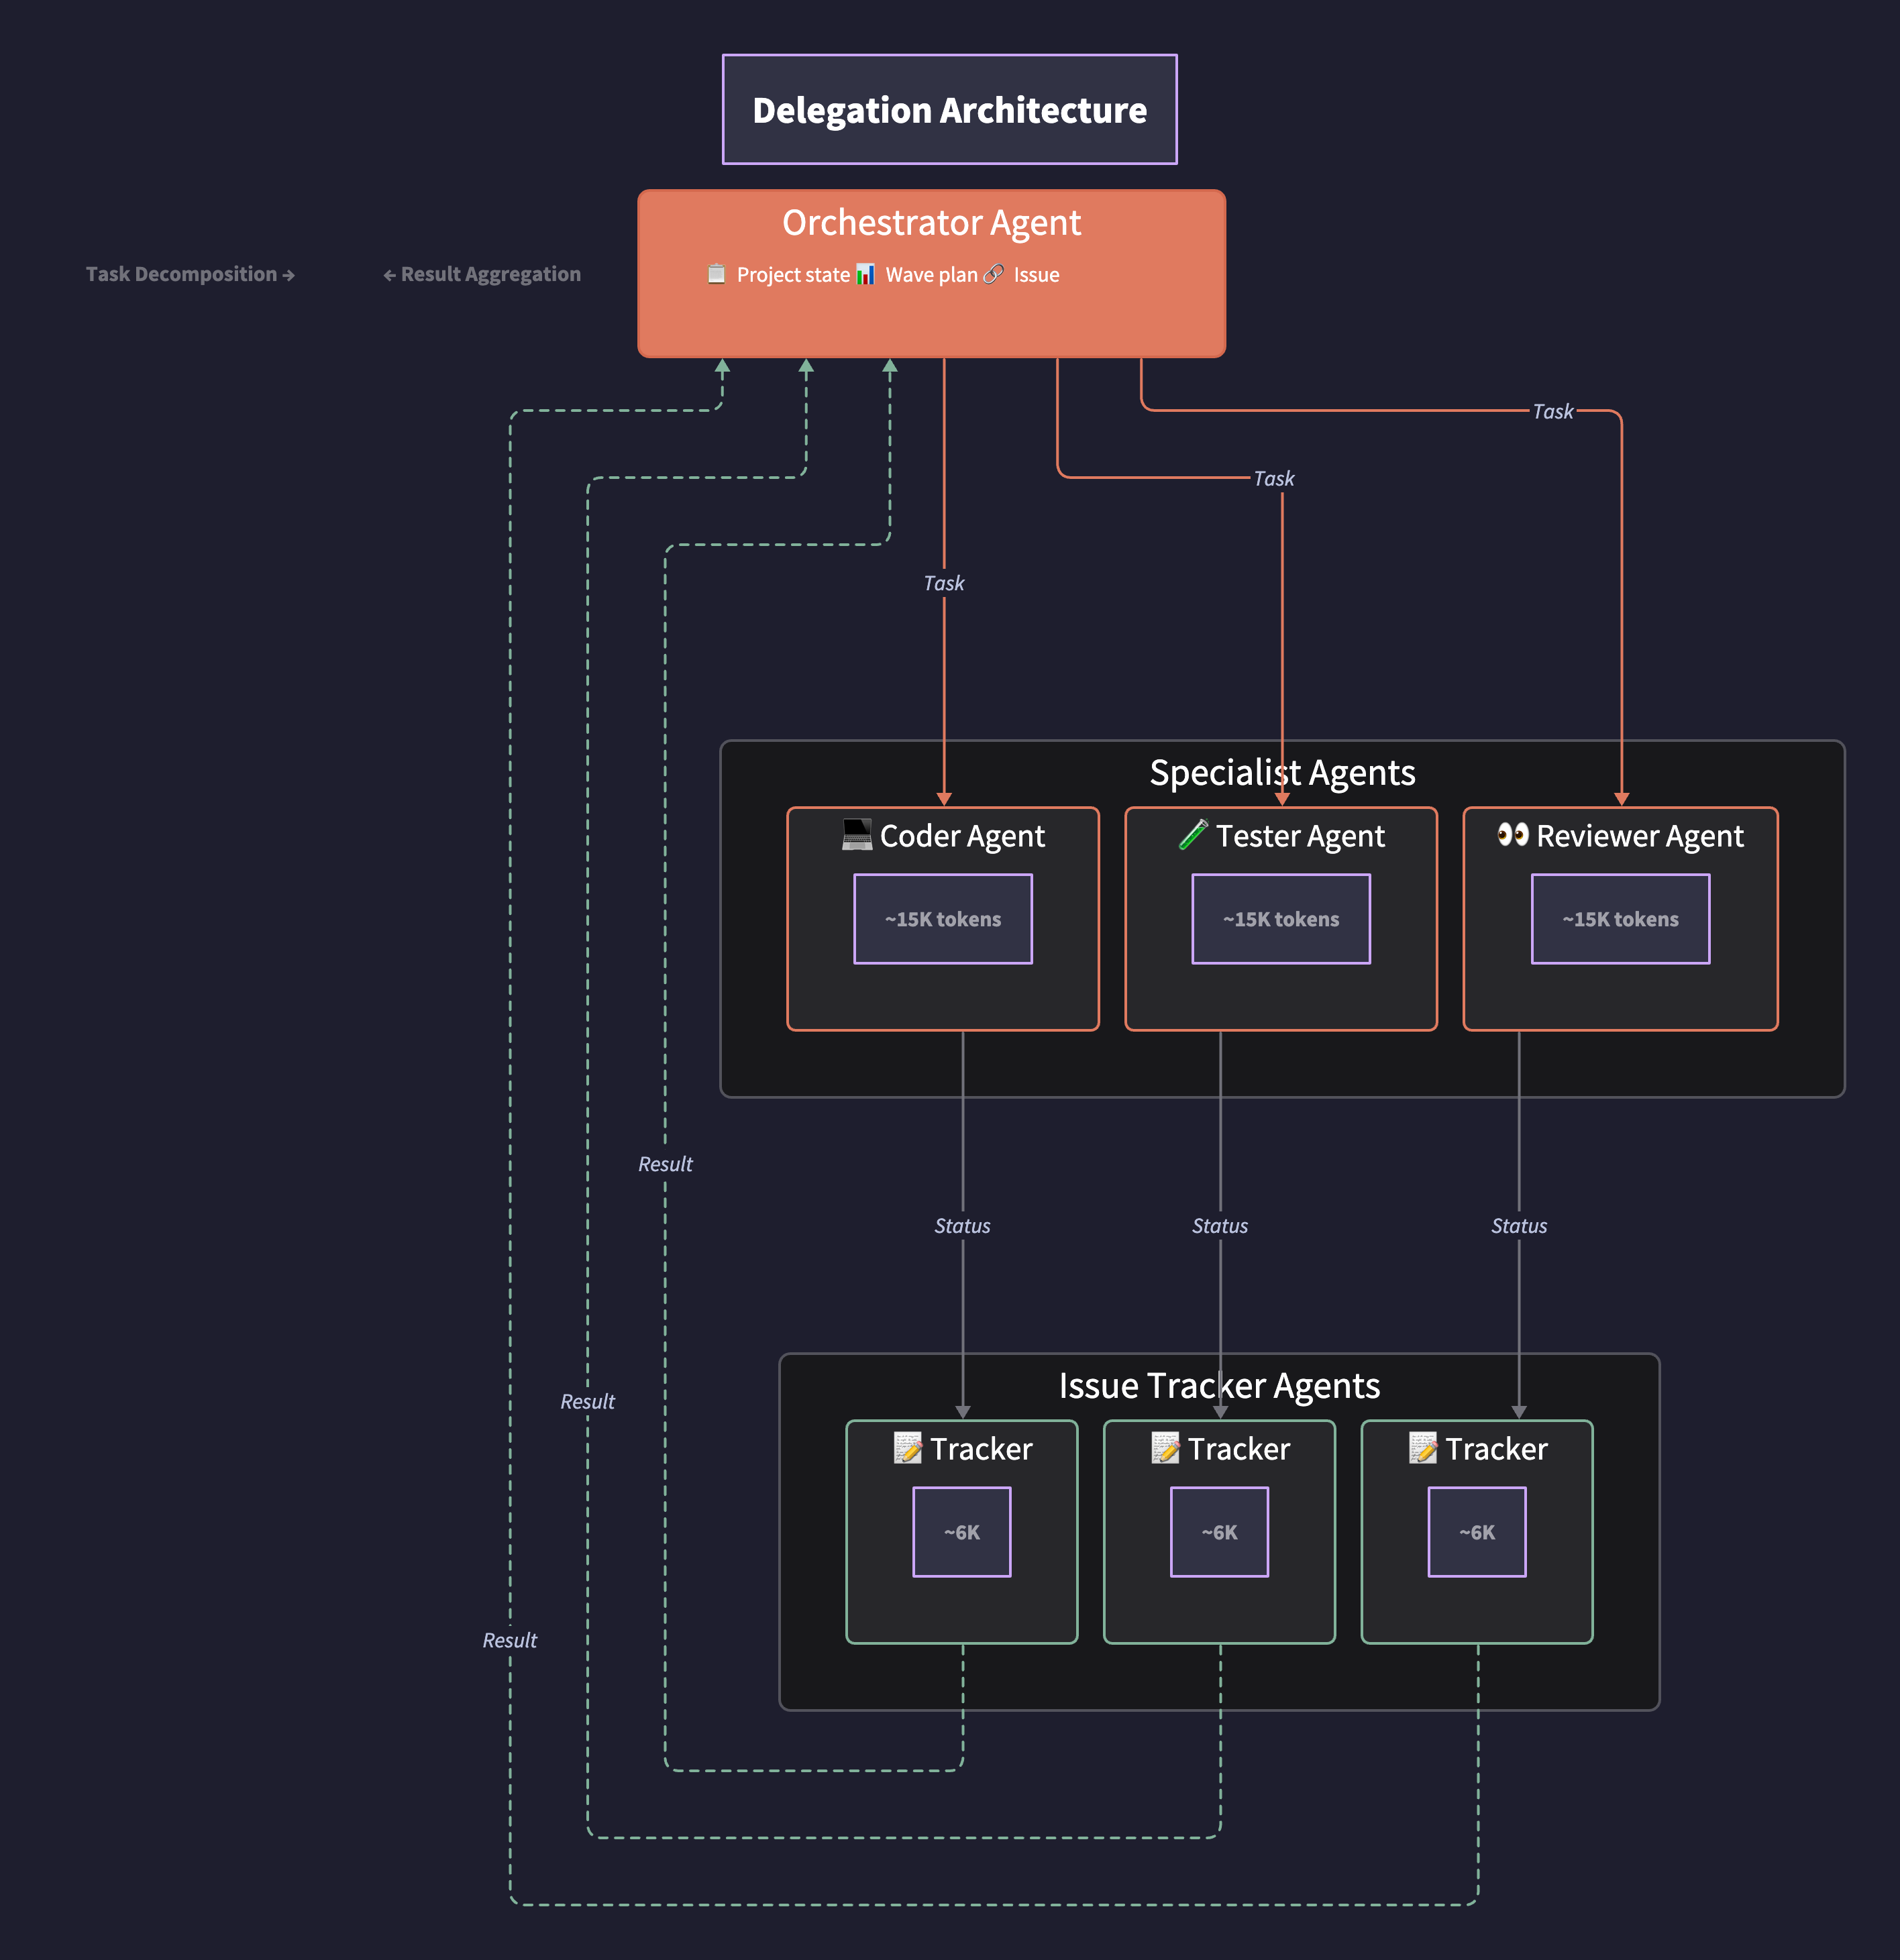The image size is (1900, 1960).
Task: Click the Specialist Agents group header
Action: [x=1282, y=772]
